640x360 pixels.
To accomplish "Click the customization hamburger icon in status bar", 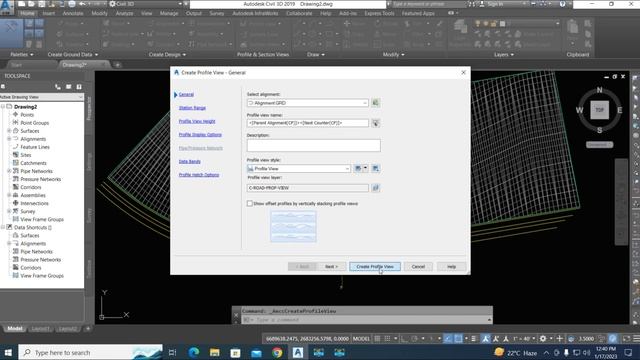I will pyautogui.click(x=636, y=338).
